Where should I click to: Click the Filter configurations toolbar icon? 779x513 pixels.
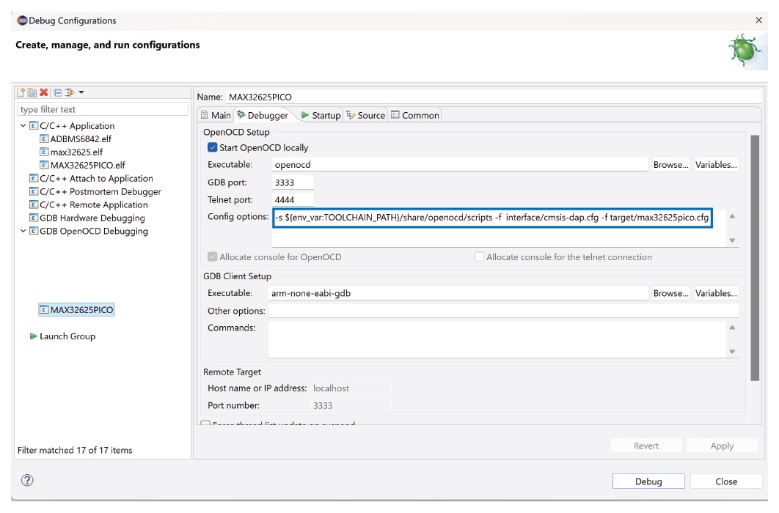click(70, 92)
